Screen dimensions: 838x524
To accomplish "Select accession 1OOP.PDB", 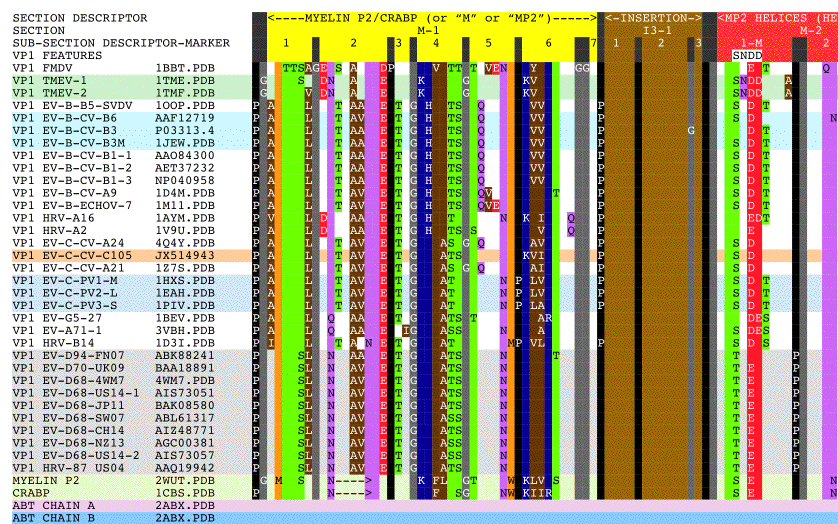I will 185,105.
